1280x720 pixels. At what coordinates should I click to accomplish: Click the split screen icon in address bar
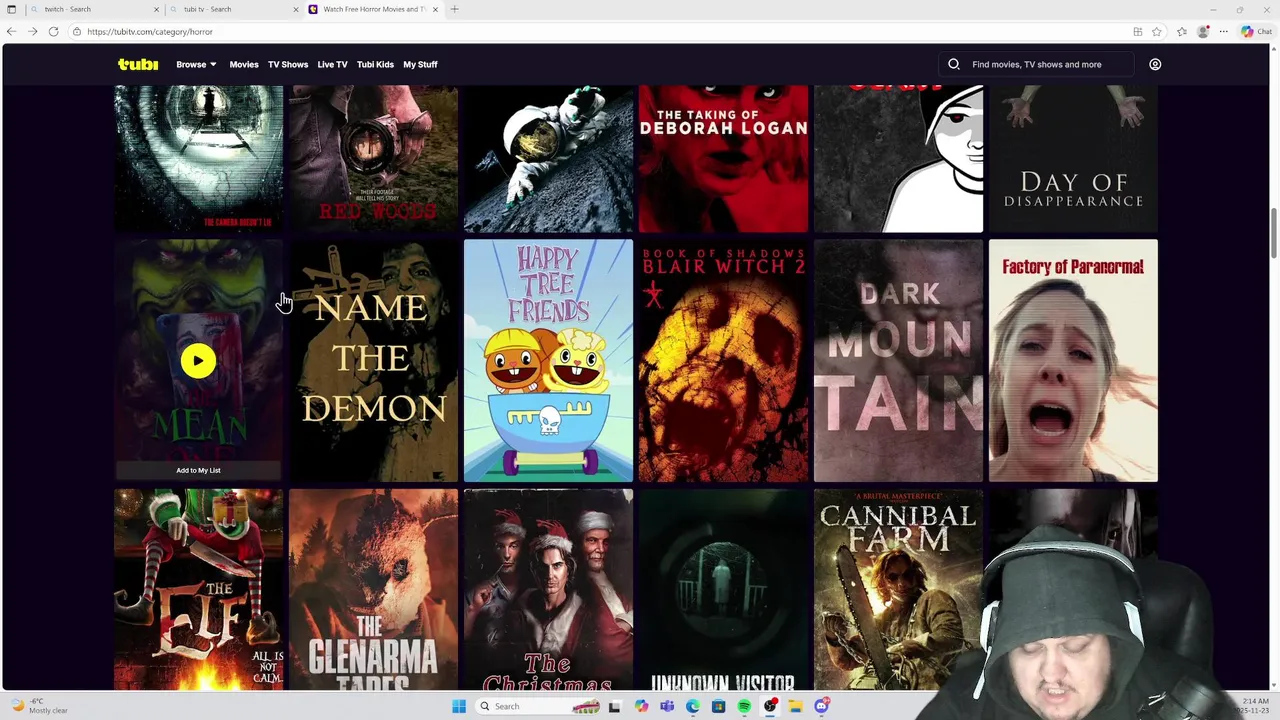pyautogui.click(x=1138, y=32)
